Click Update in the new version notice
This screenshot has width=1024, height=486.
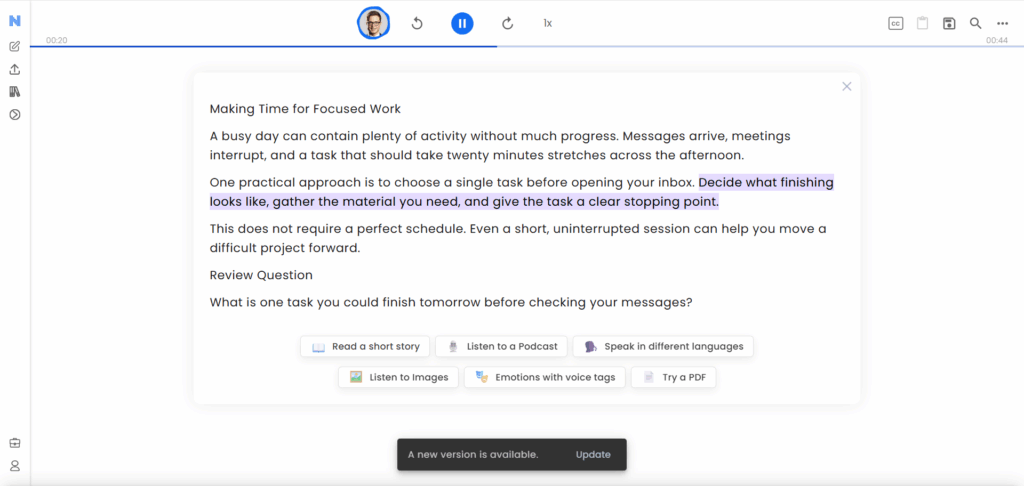tap(593, 455)
